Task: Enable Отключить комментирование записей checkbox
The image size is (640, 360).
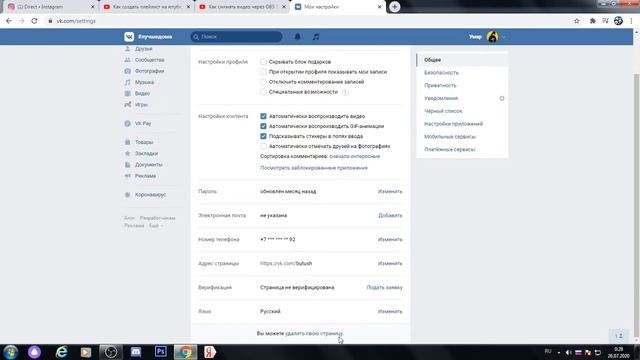Action: click(263, 82)
